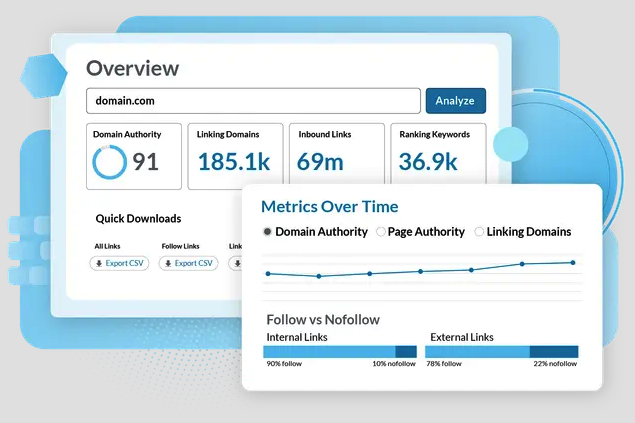
Task: Click the 10% nofollow label
Action: tap(394, 363)
